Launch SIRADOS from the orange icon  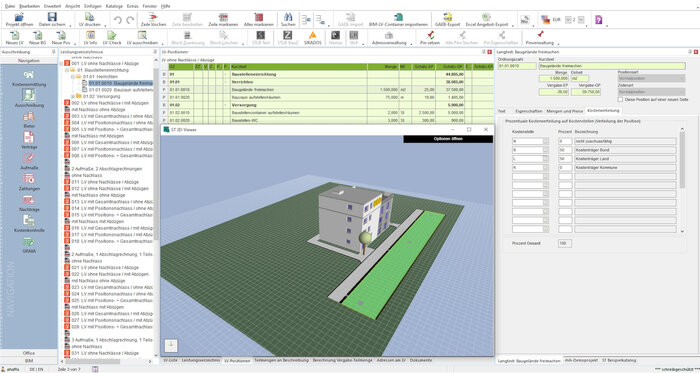point(312,35)
